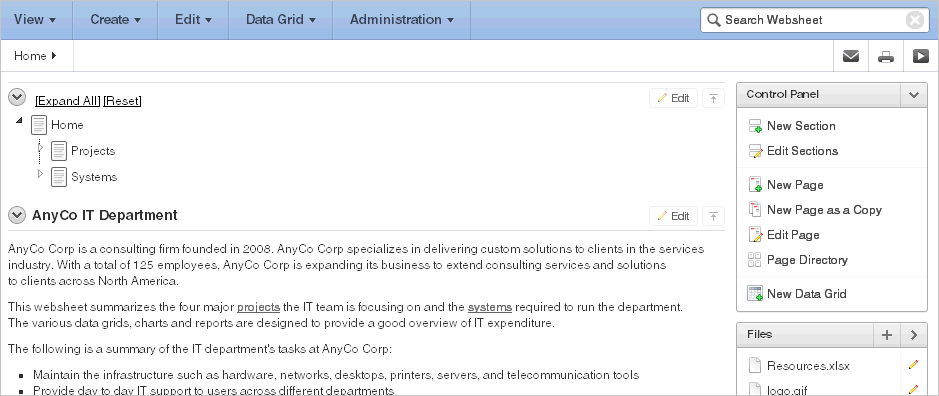The width and height of the screenshot is (939, 396).
Task: Click New Page in Control Panel
Action: pyautogui.click(x=795, y=185)
